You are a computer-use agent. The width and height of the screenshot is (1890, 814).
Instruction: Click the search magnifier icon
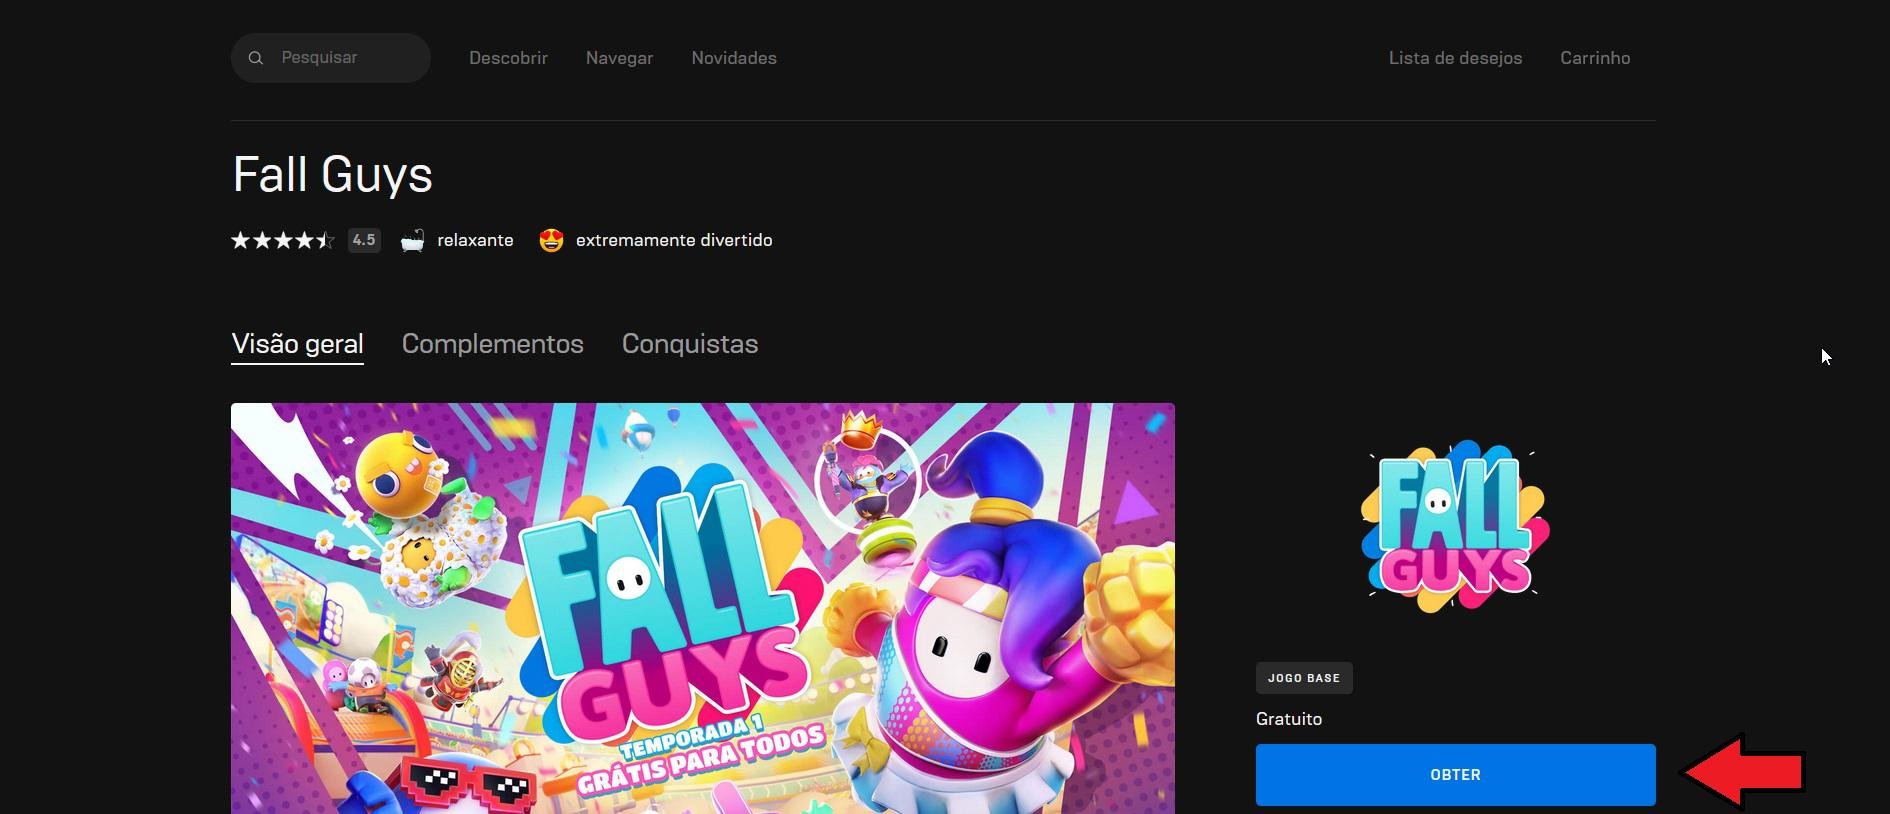[256, 58]
